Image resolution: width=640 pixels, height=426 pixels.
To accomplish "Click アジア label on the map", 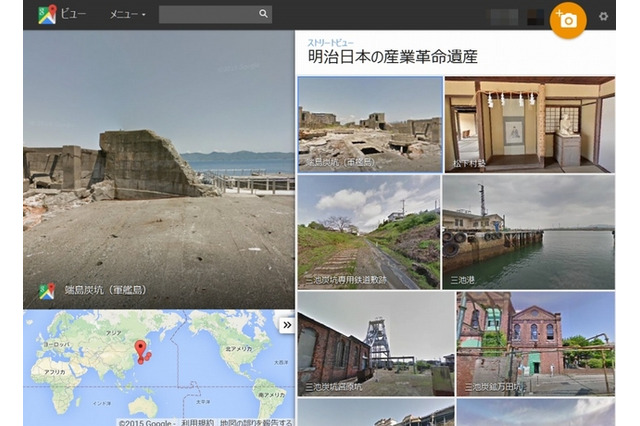I will (113, 333).
